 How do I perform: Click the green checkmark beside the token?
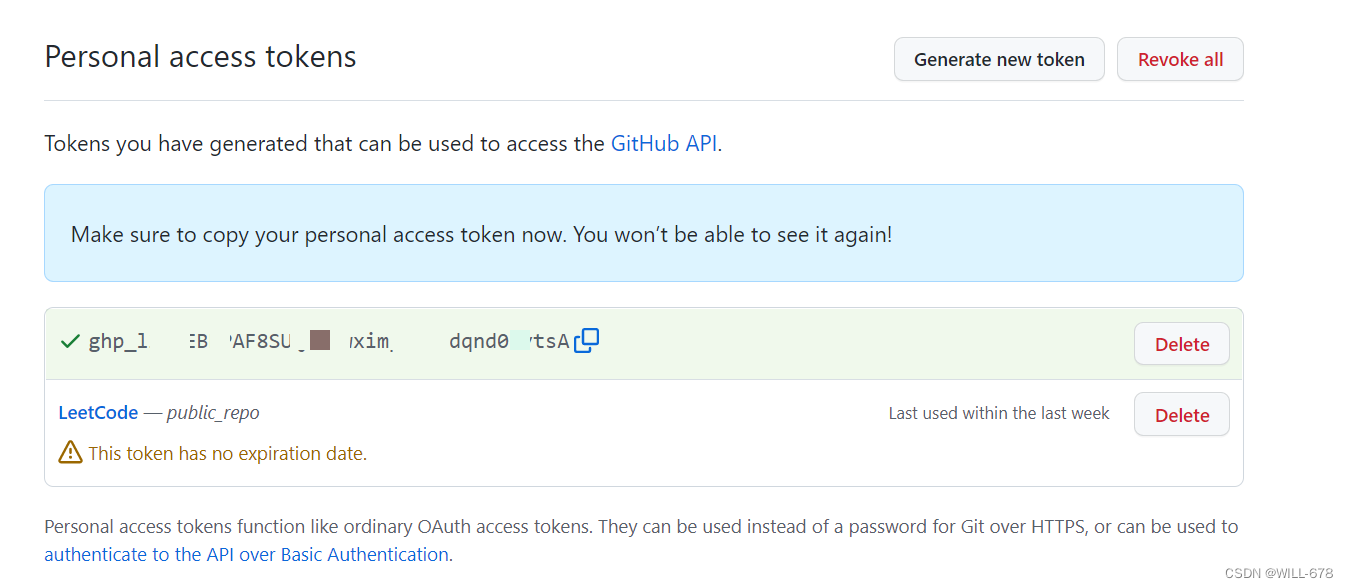69,340
